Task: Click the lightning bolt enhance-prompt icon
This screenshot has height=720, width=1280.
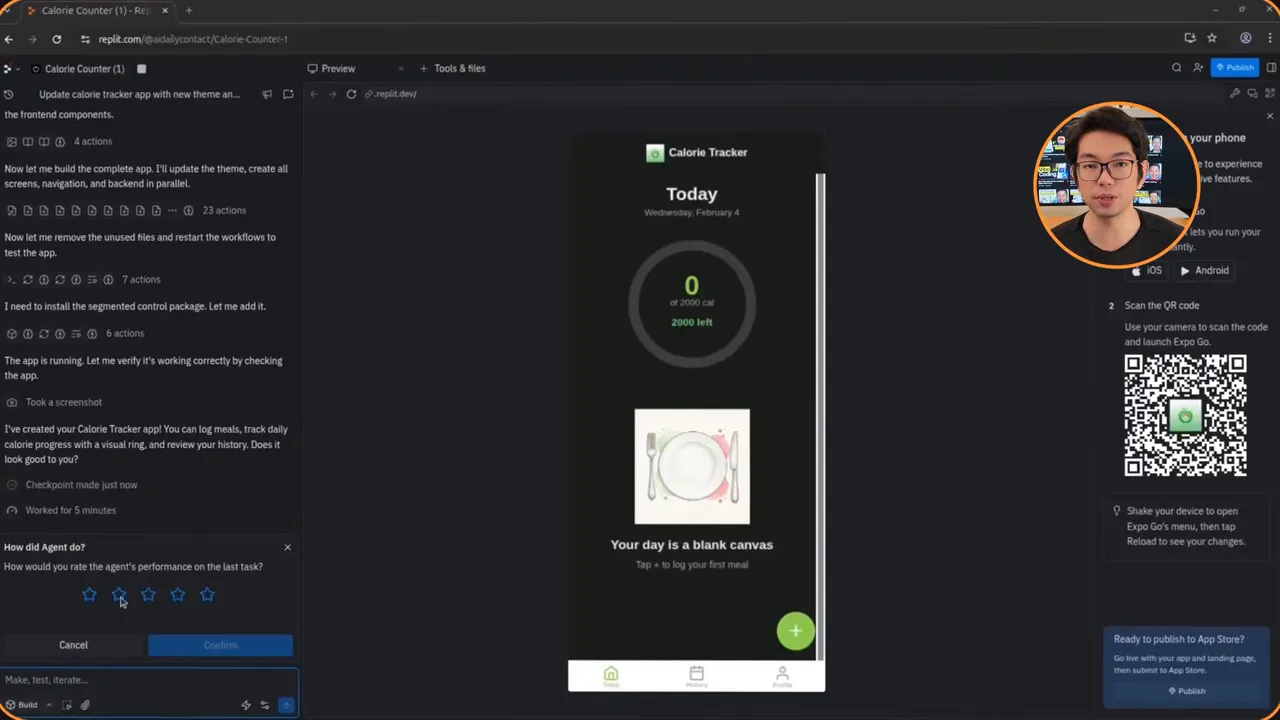Action: click(246, 705)
